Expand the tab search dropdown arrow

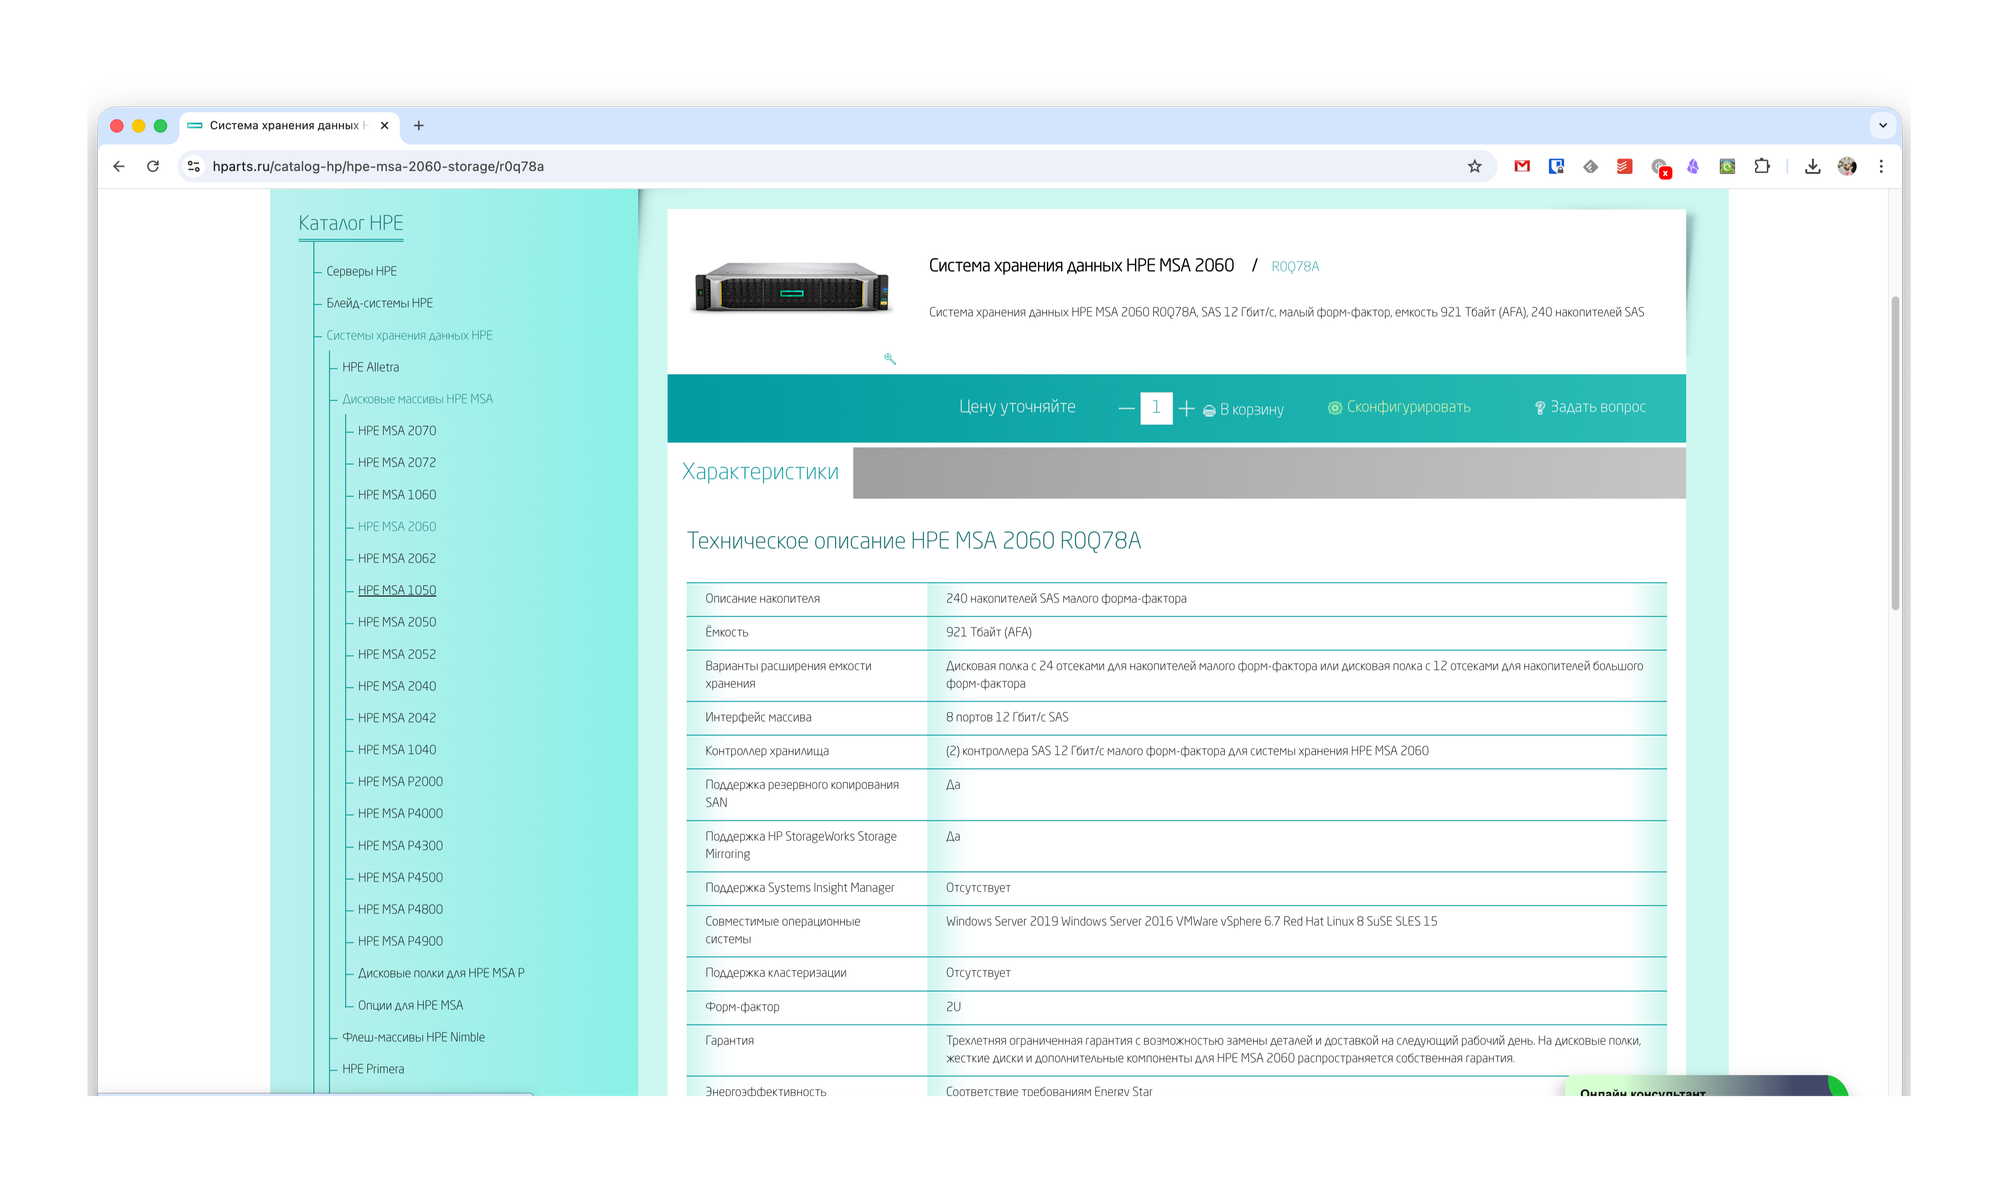click(1883, 125)
